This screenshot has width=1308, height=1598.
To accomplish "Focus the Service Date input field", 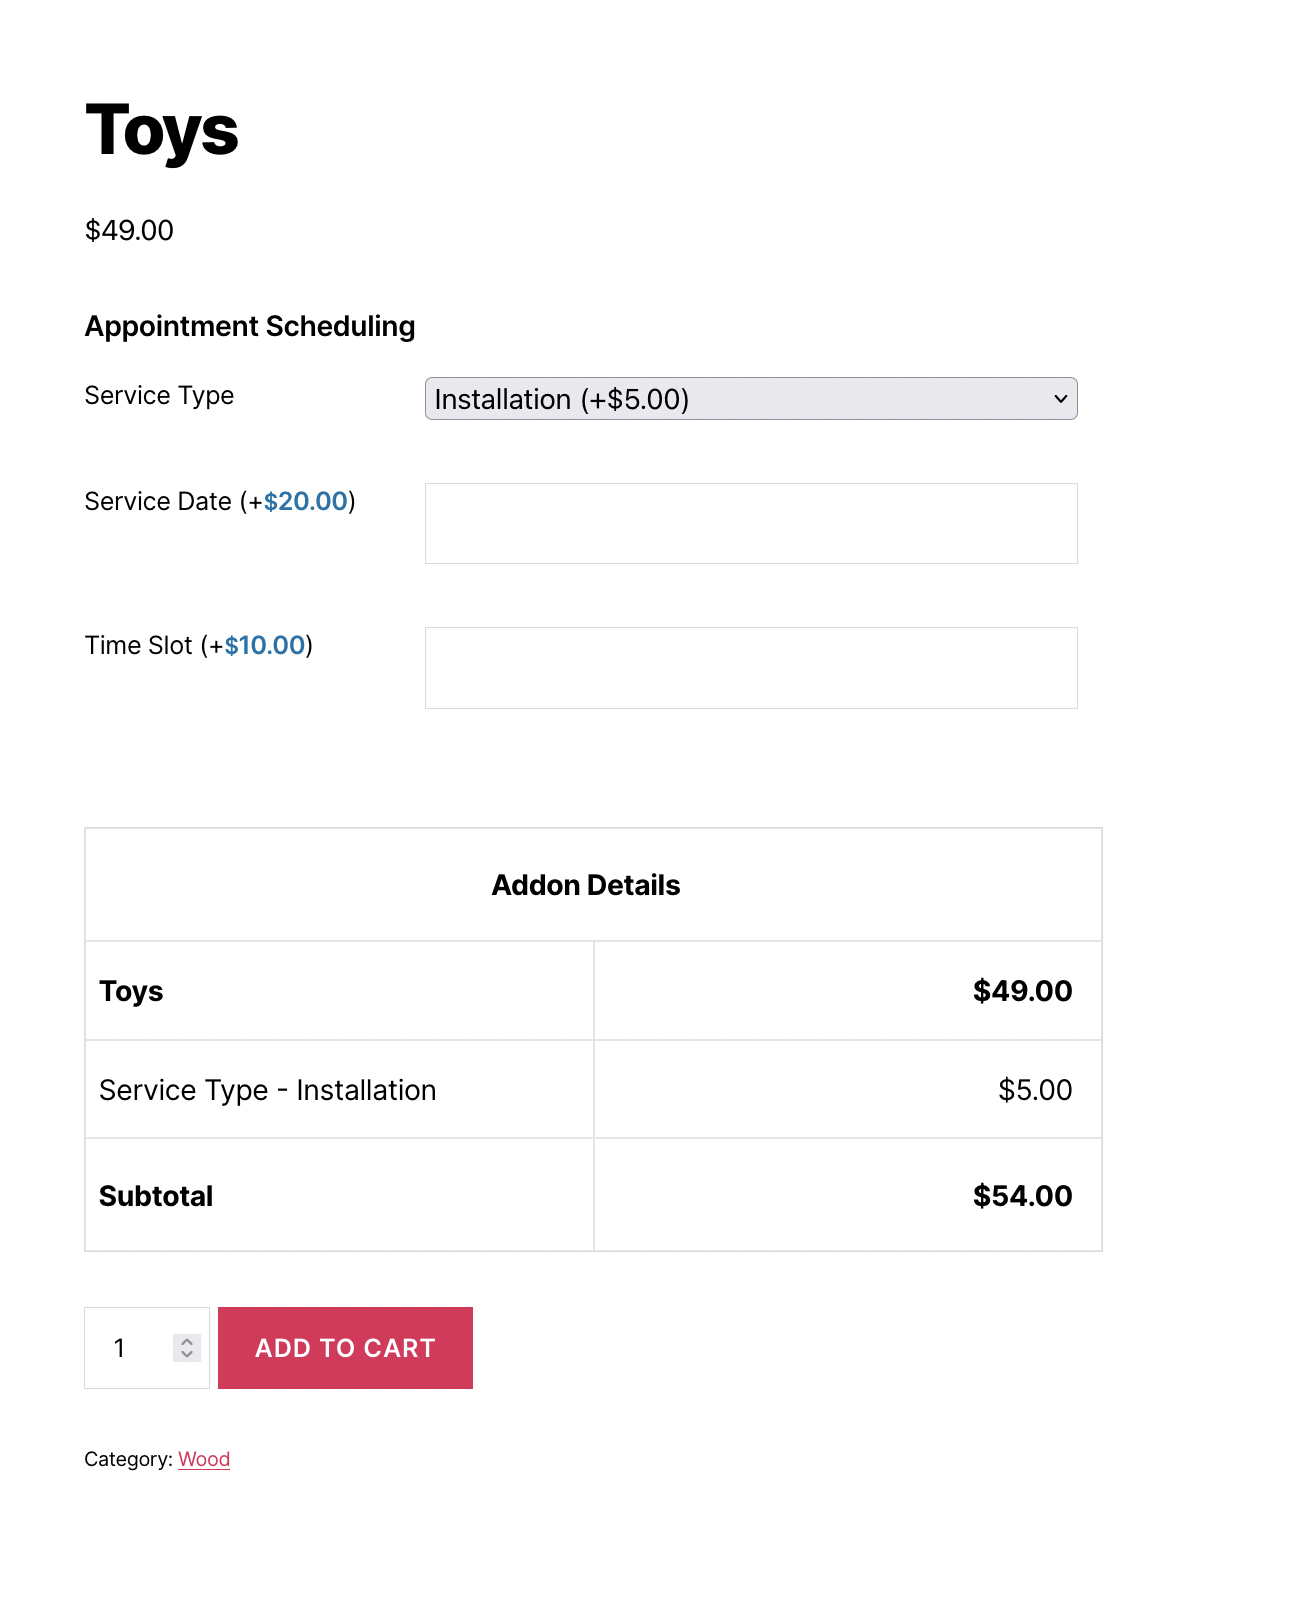I will 750,524.
